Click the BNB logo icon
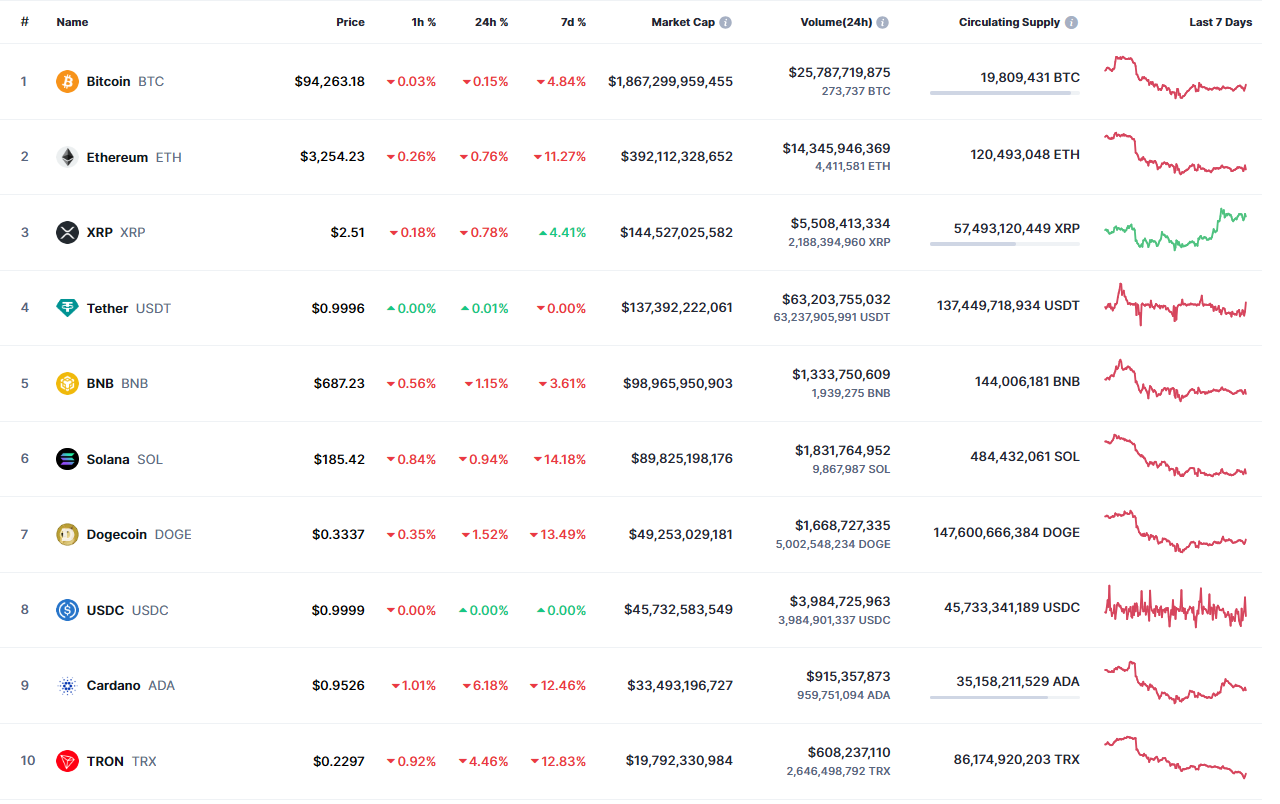The image size is (1280, 804). tap(67, 383)
